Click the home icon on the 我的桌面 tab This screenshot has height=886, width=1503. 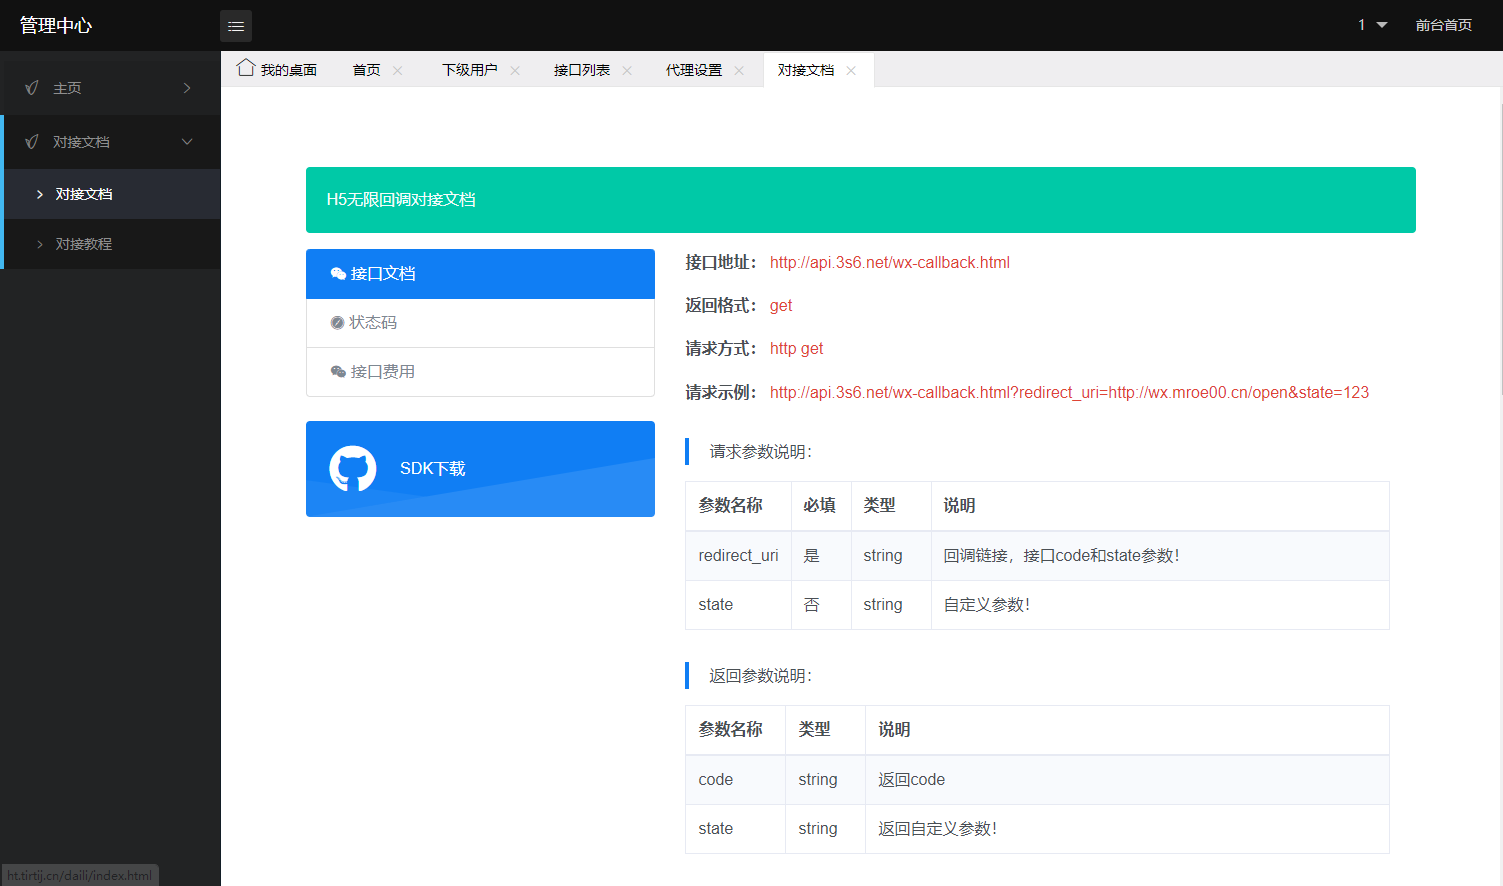pyautogui.click(x=245, y=67)
